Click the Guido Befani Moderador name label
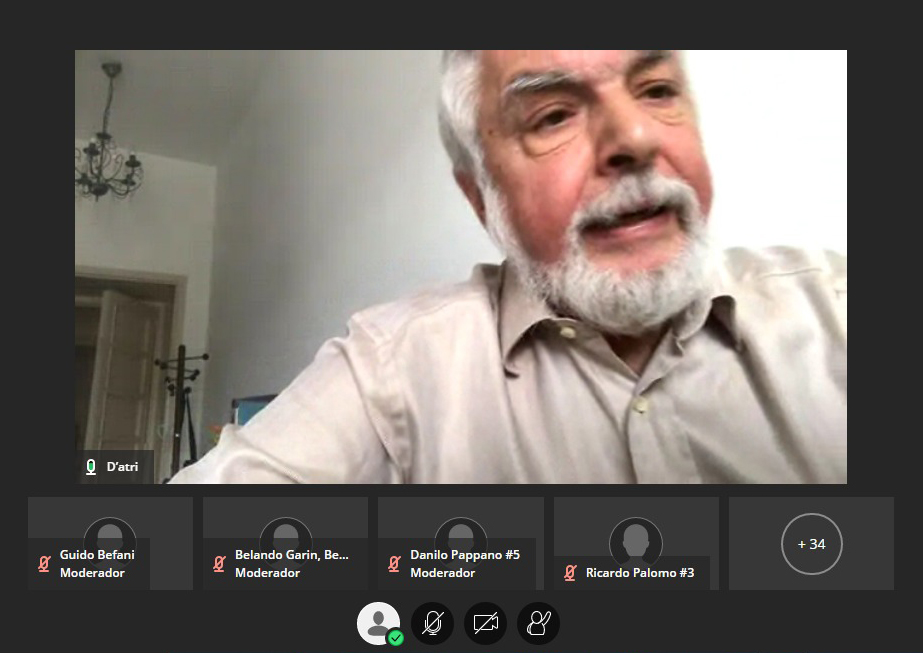This screenshot has height=653, width=923. click(x=97, y=564)
